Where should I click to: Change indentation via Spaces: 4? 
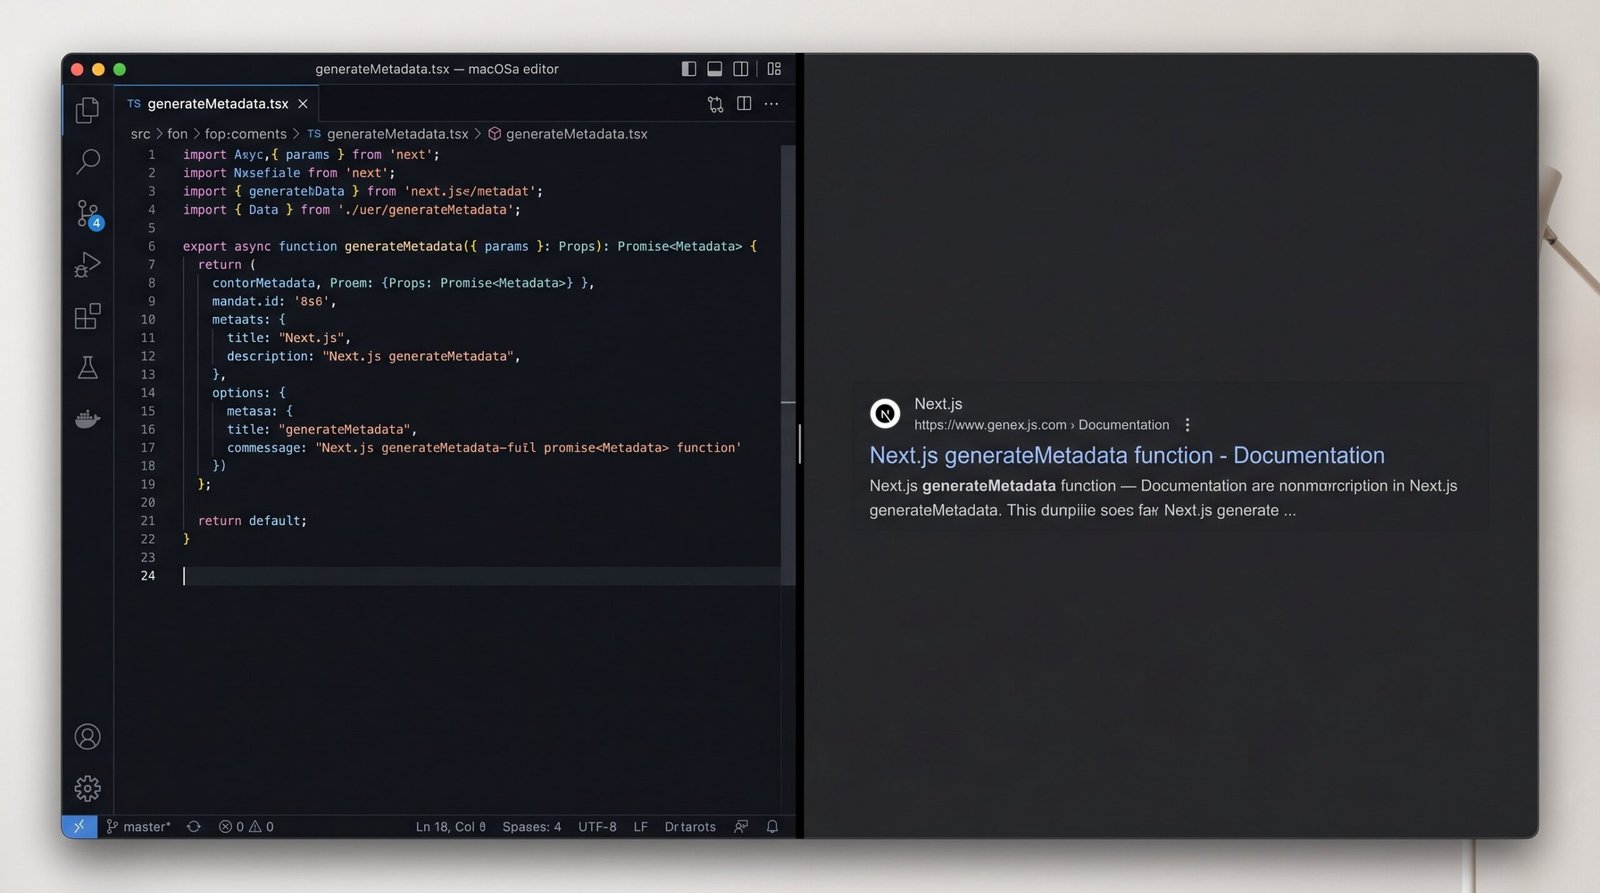click(532, 827)
